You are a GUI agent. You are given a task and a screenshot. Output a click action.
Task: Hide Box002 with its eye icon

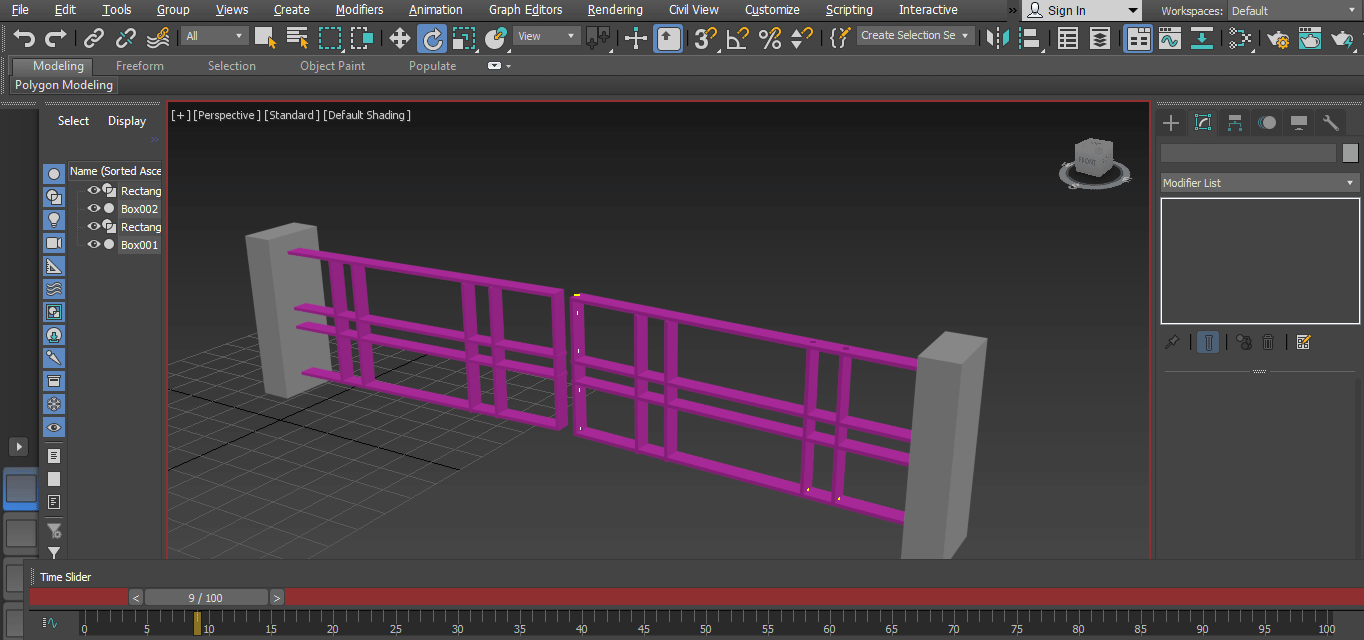click(x=94, y=209)
